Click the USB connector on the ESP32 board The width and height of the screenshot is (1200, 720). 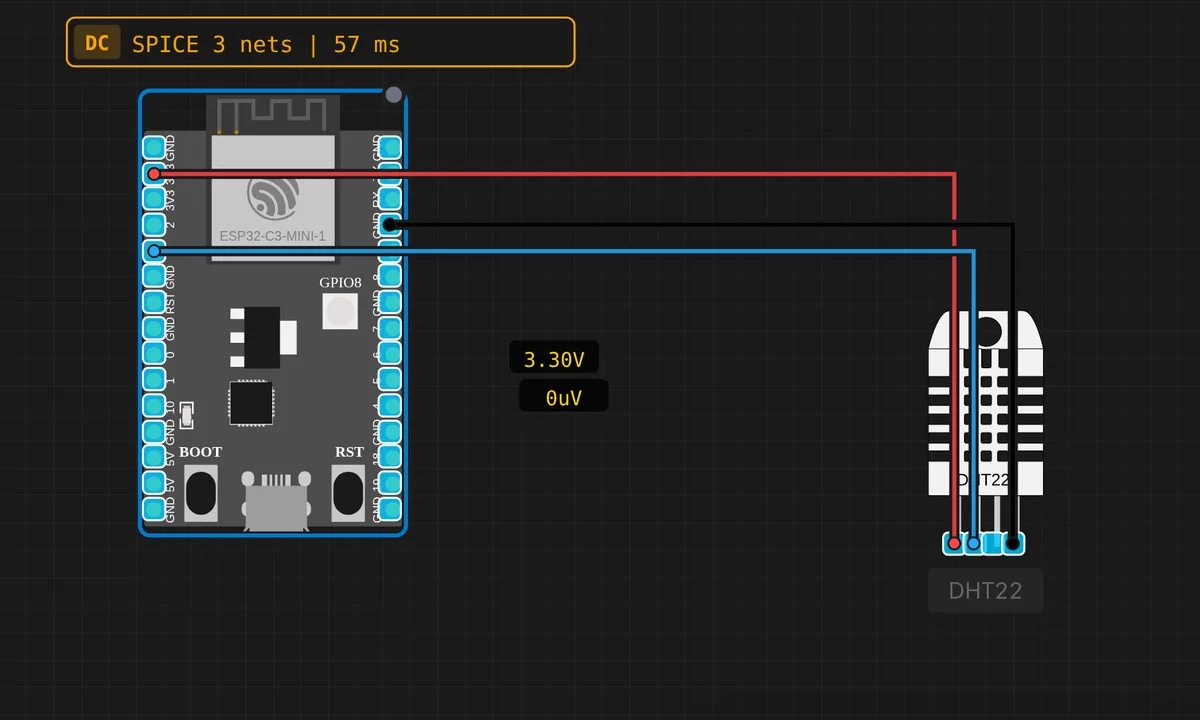coord(274,500)
